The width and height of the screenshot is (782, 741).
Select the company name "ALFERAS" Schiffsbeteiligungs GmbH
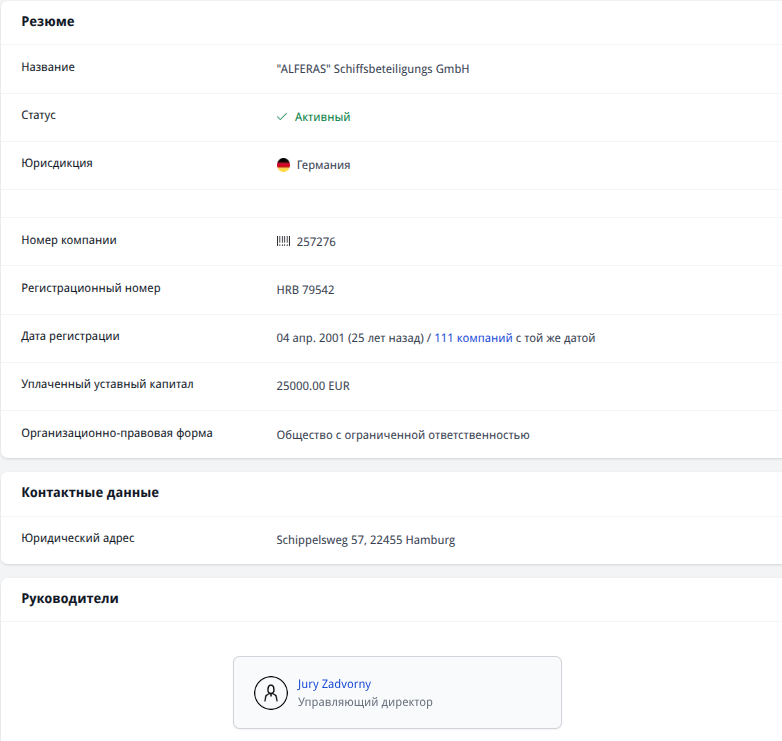(372, 69)
